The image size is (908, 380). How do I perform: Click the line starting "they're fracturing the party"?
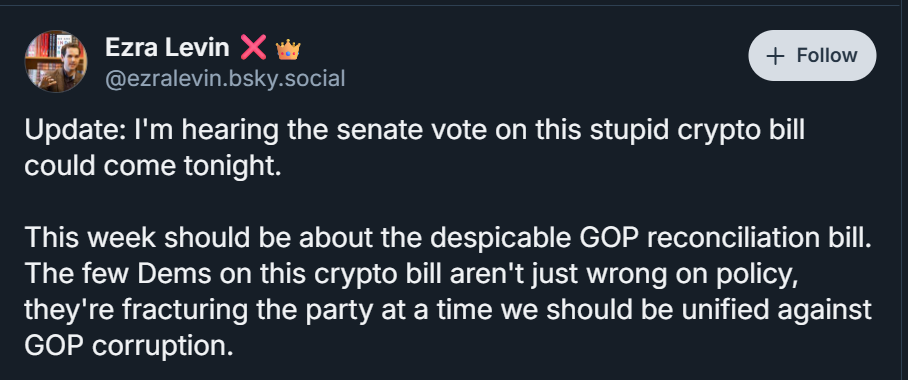tap(448, 310)
